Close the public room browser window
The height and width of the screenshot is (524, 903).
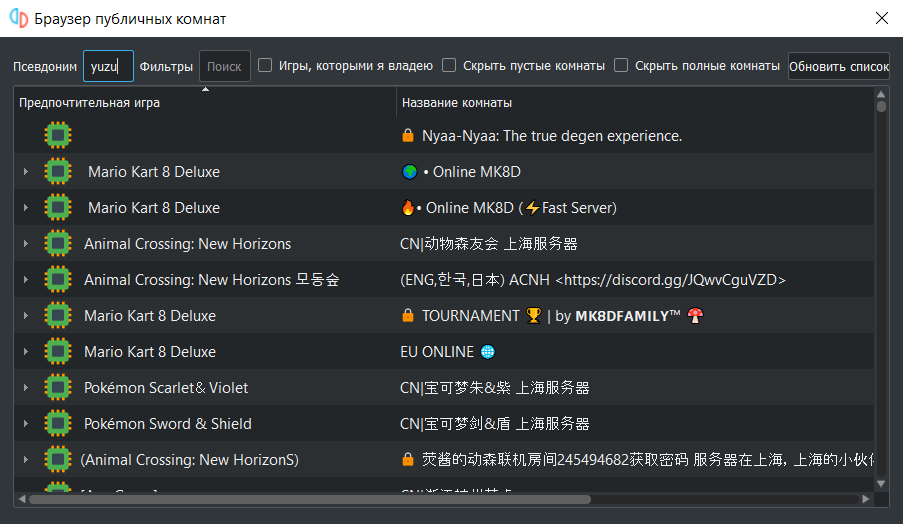coord(882,18)
